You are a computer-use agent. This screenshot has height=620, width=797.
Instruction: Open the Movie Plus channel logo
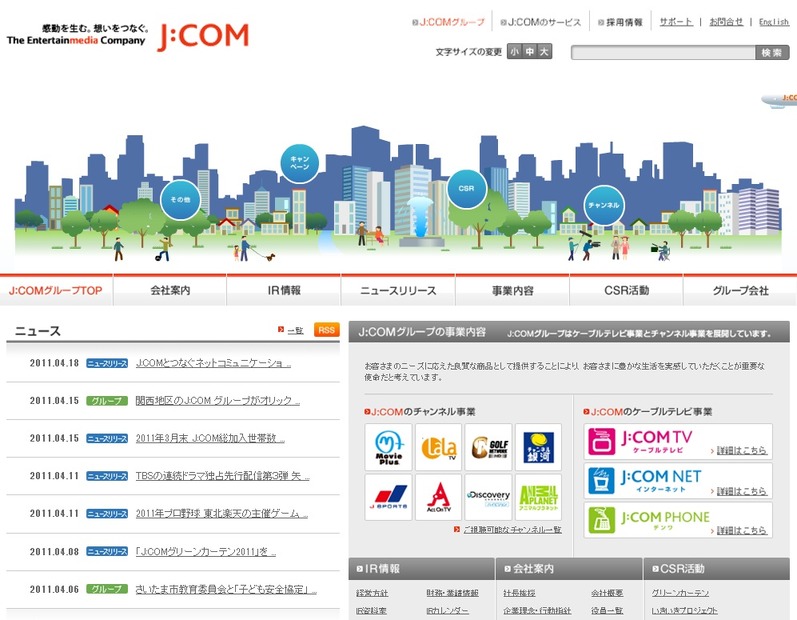[x=388, y=447]
